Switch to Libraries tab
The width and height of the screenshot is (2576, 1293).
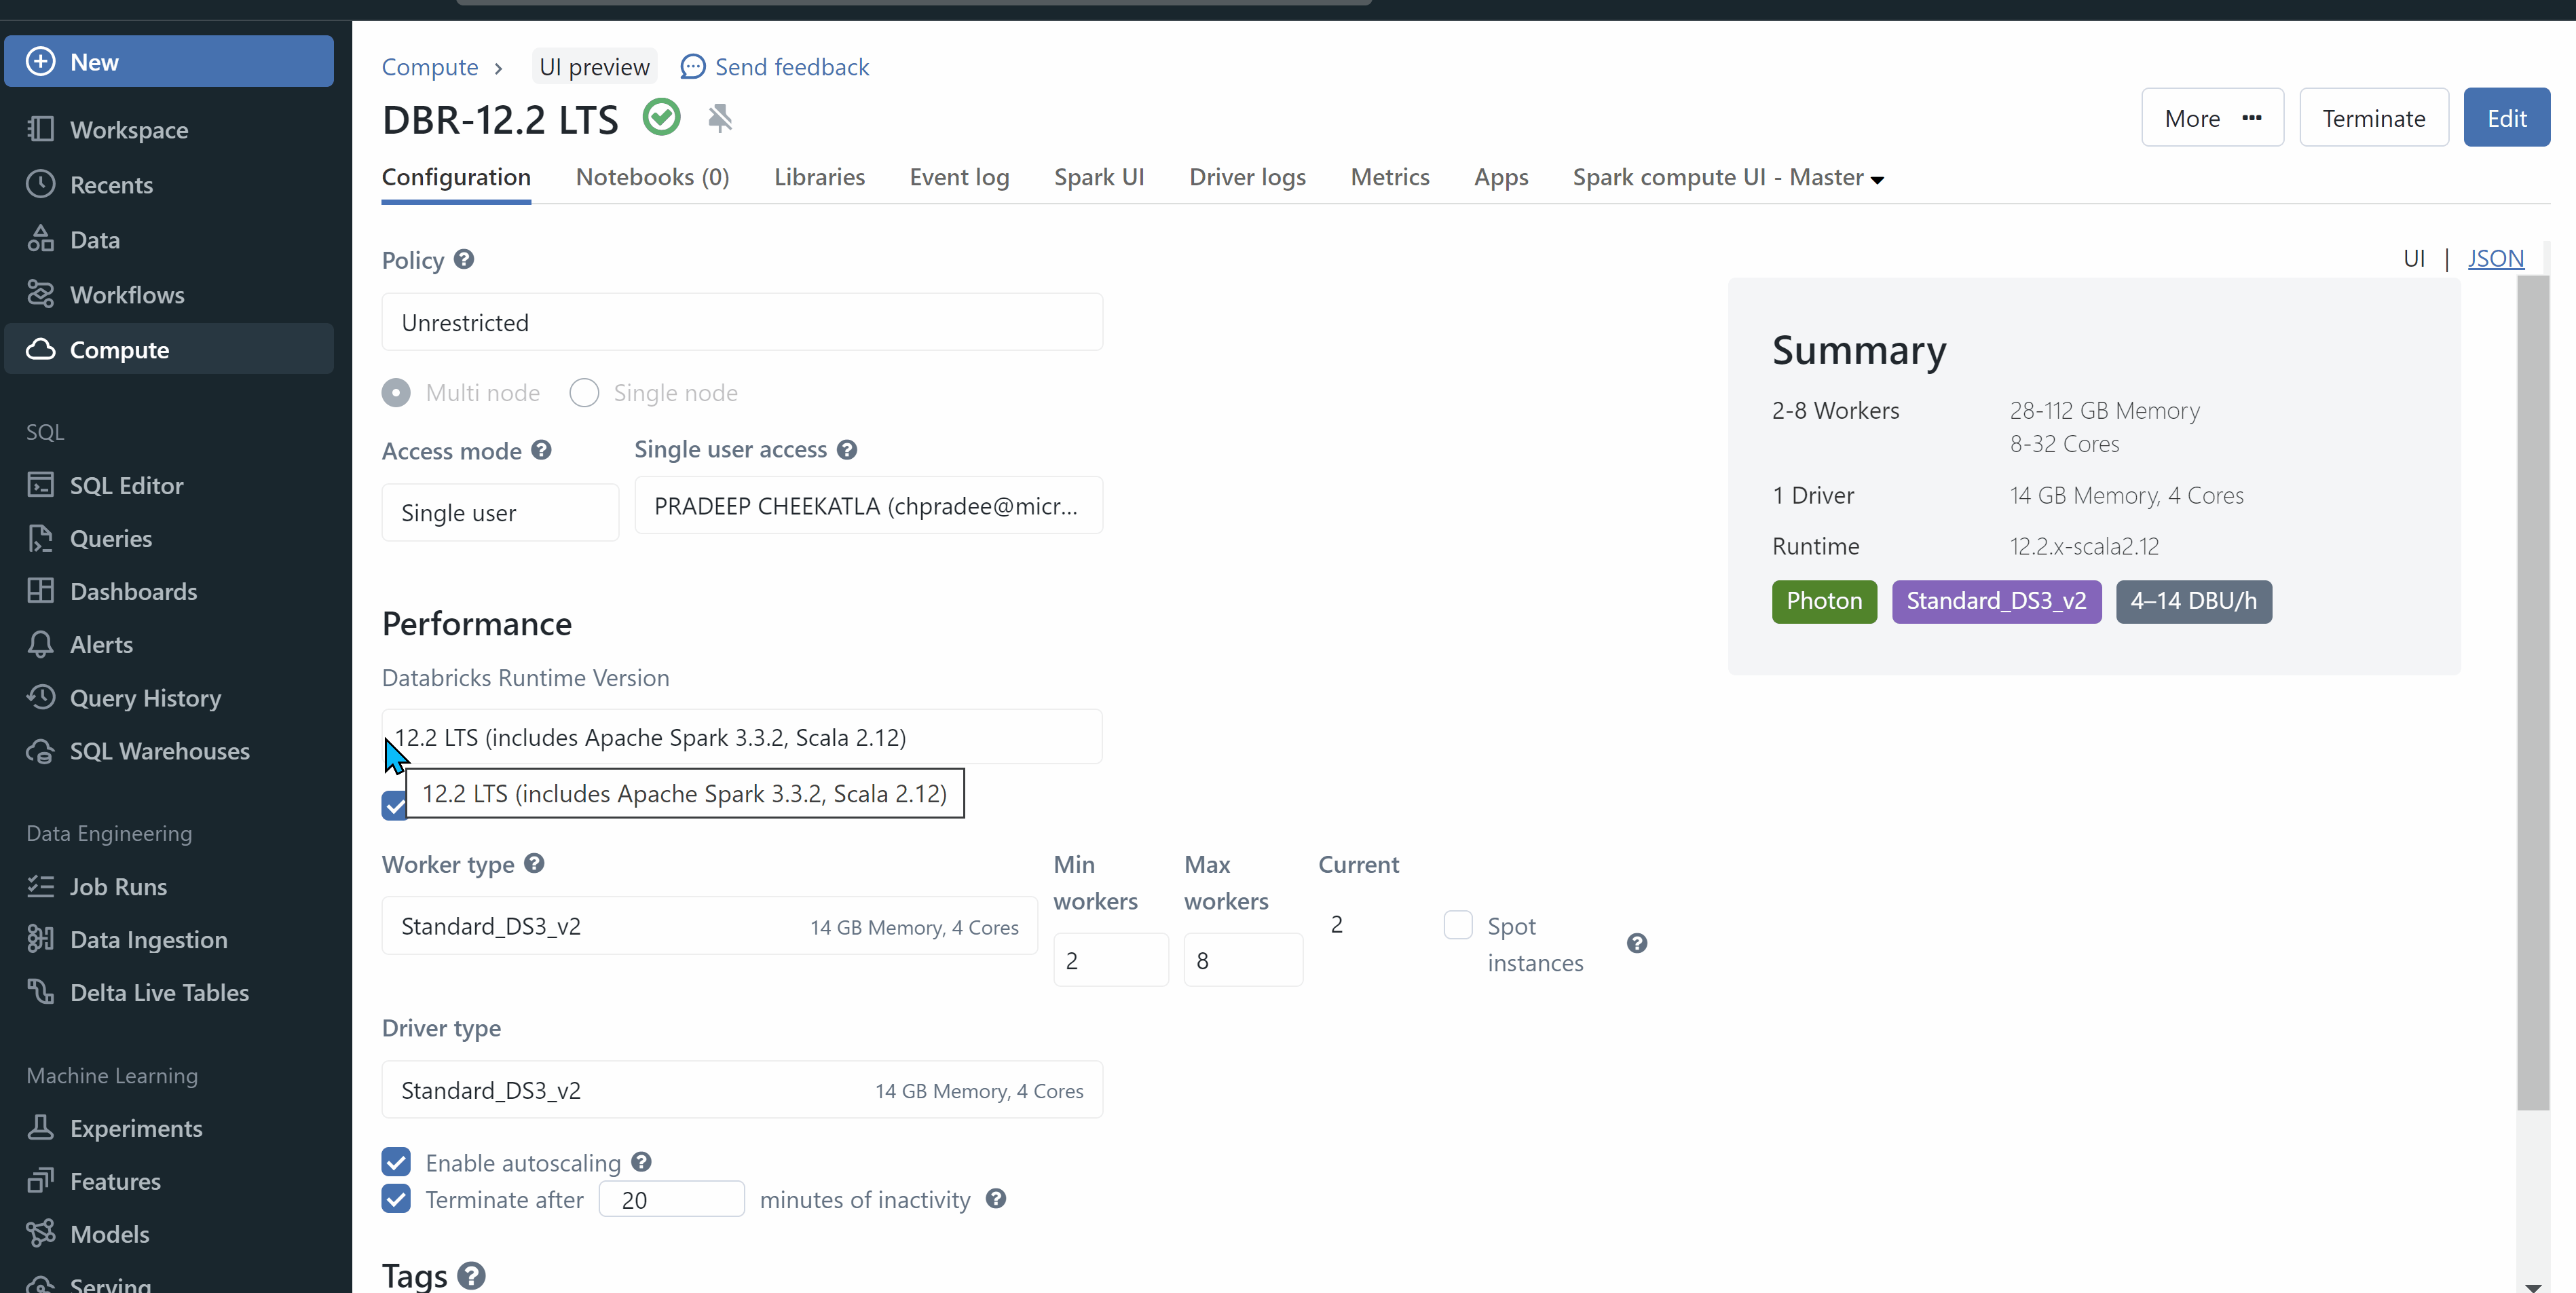coord(819,177)
